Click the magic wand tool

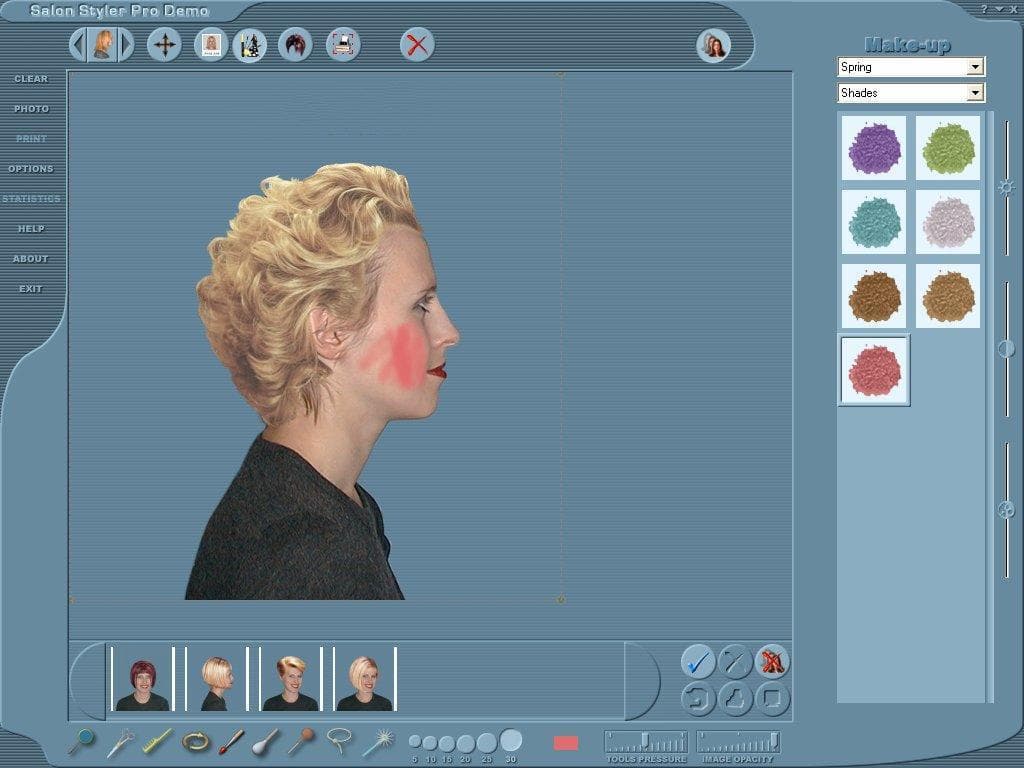tap(378, 742)
